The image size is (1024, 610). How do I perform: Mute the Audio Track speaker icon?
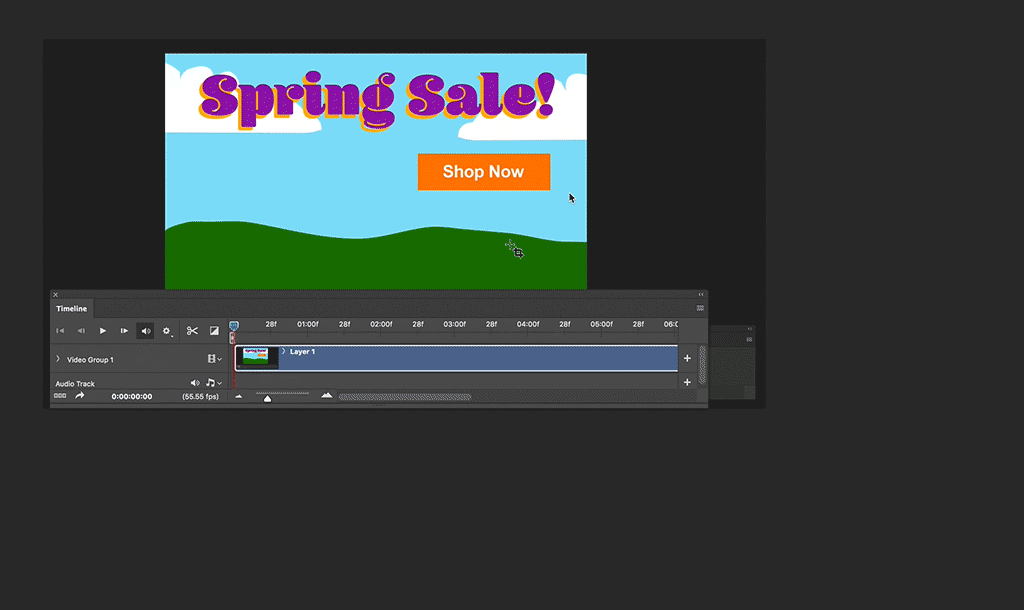[x=194, y=382]
